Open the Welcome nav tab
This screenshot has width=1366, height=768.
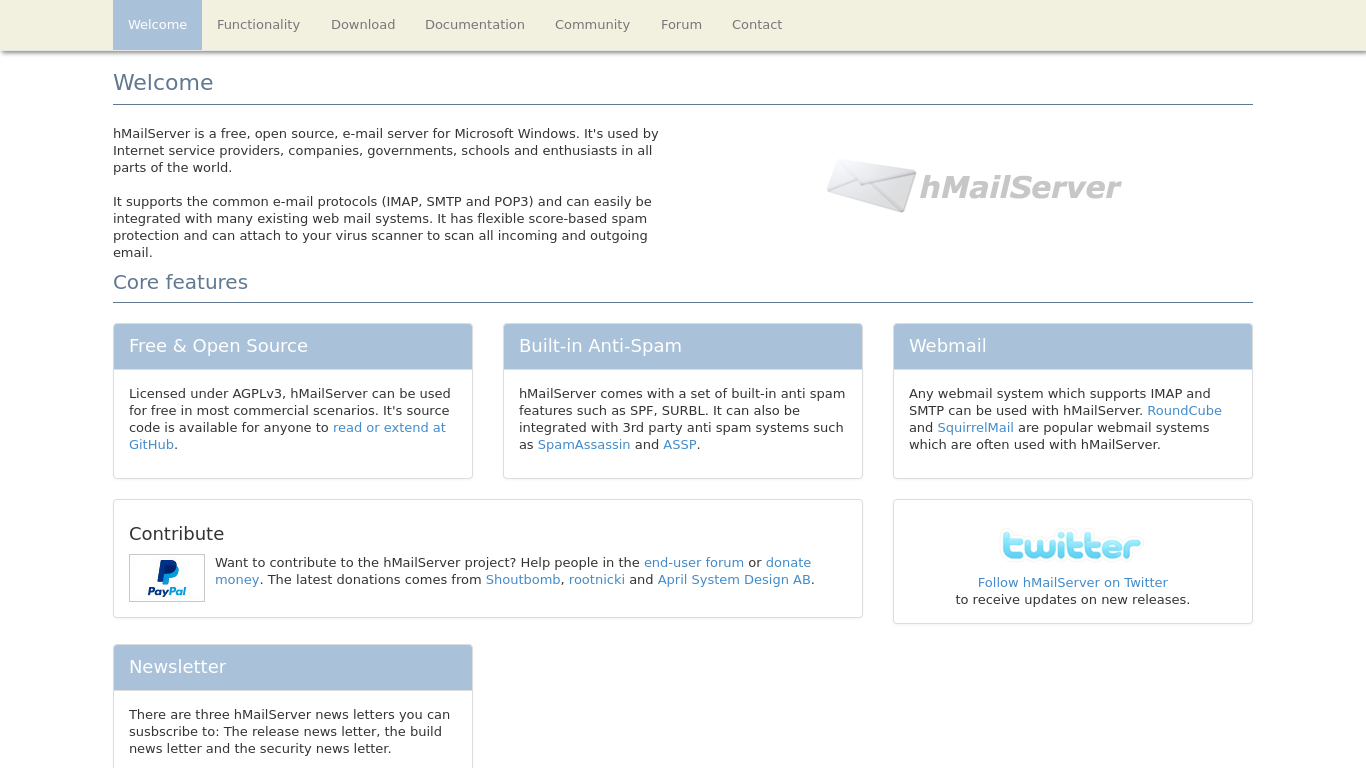157,25
